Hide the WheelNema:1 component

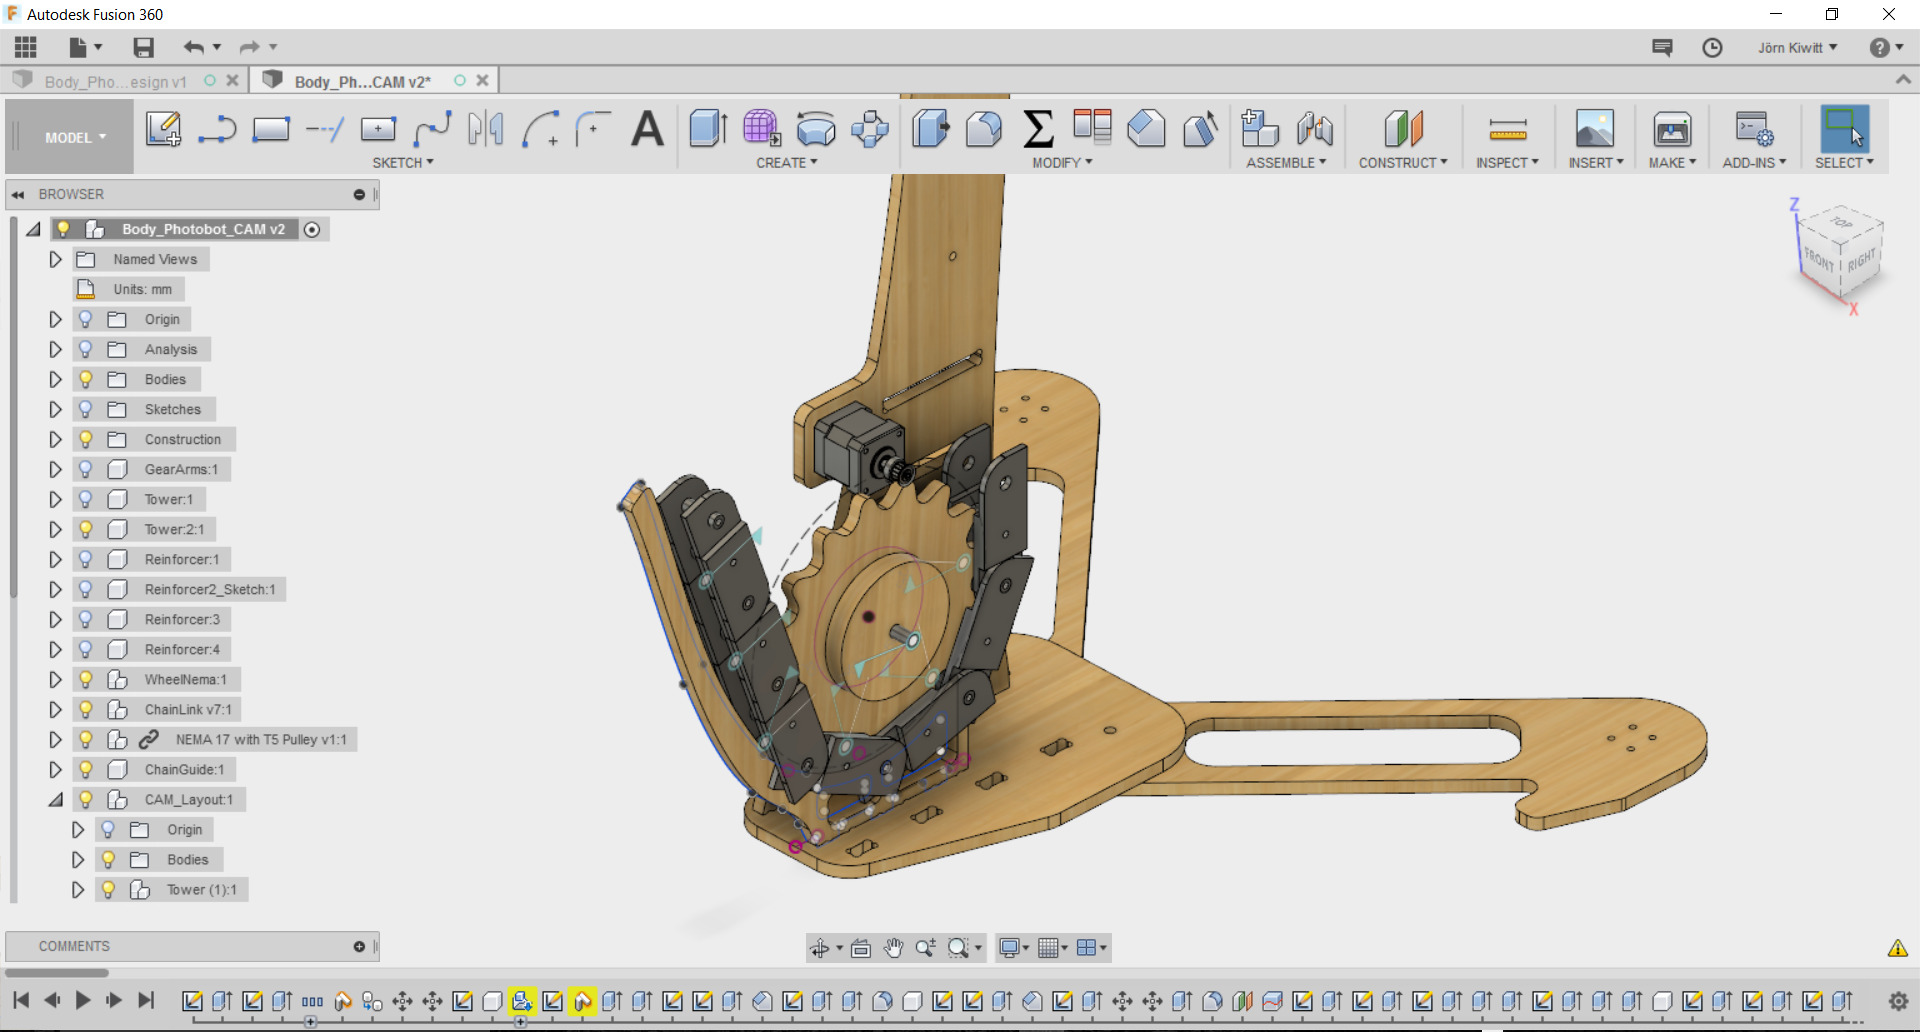86,679
